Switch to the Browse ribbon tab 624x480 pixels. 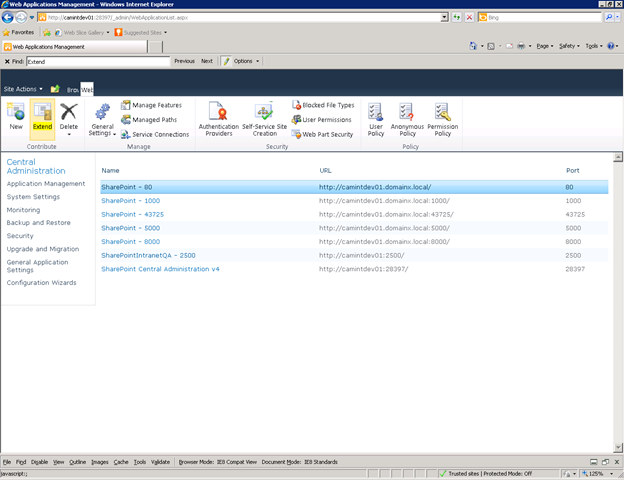pos(72,90)
